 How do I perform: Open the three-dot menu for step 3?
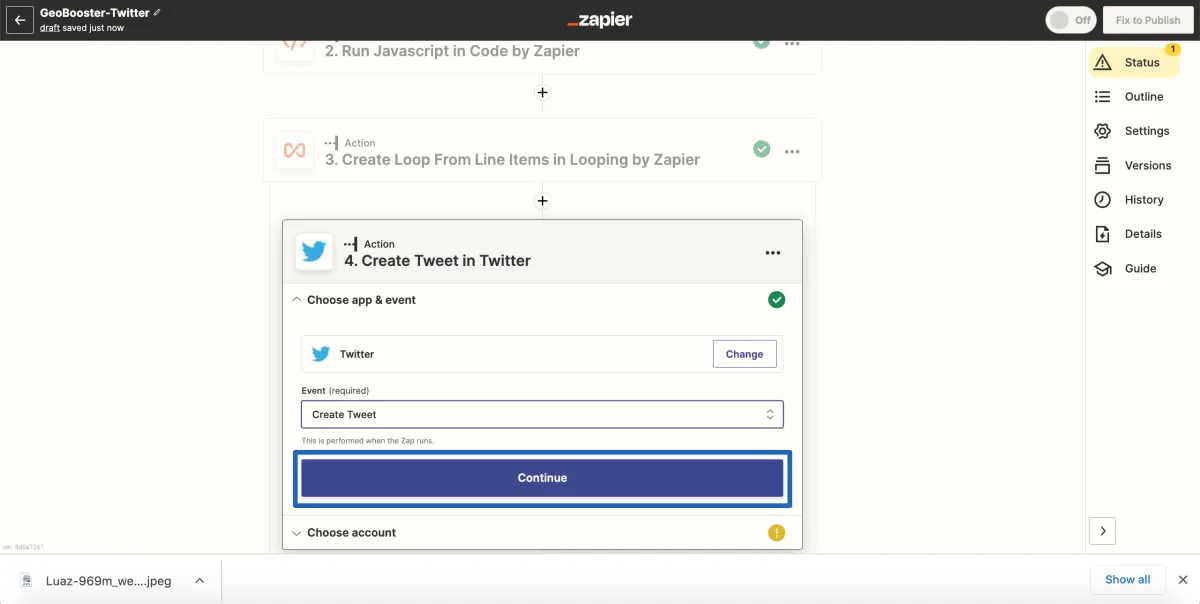pyautogui.click(x=792, y=152)
